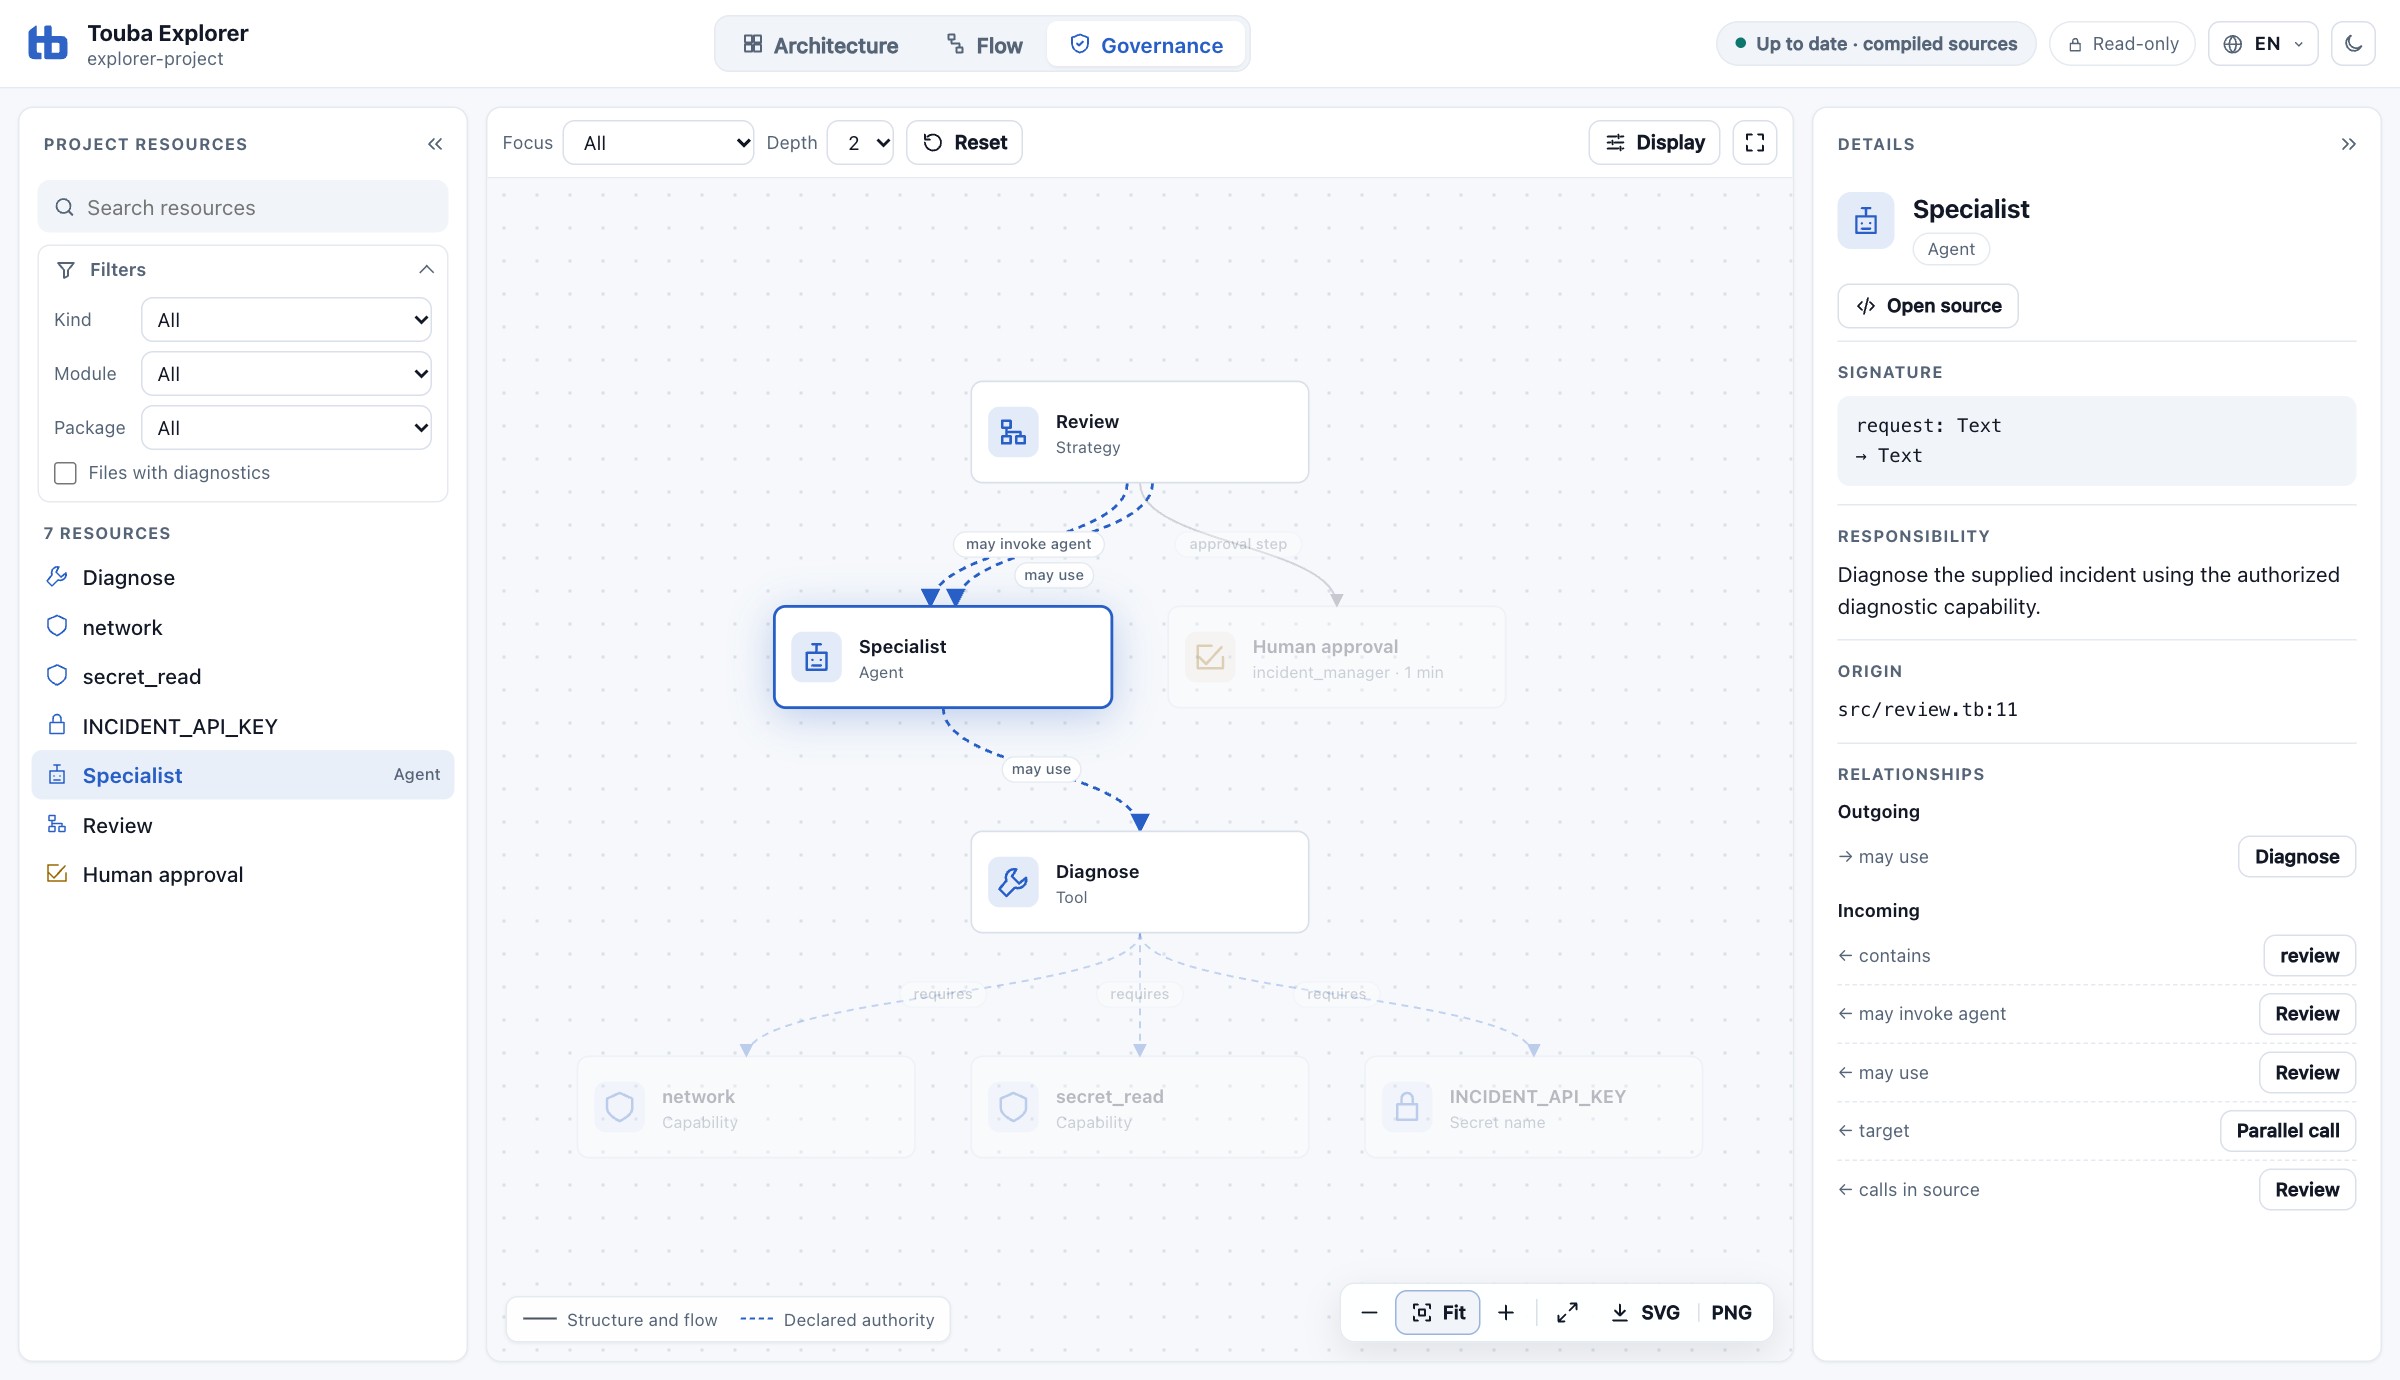2400x1380 pixels.
Task: Click the Fit view button
Action: point(1438,1312)
